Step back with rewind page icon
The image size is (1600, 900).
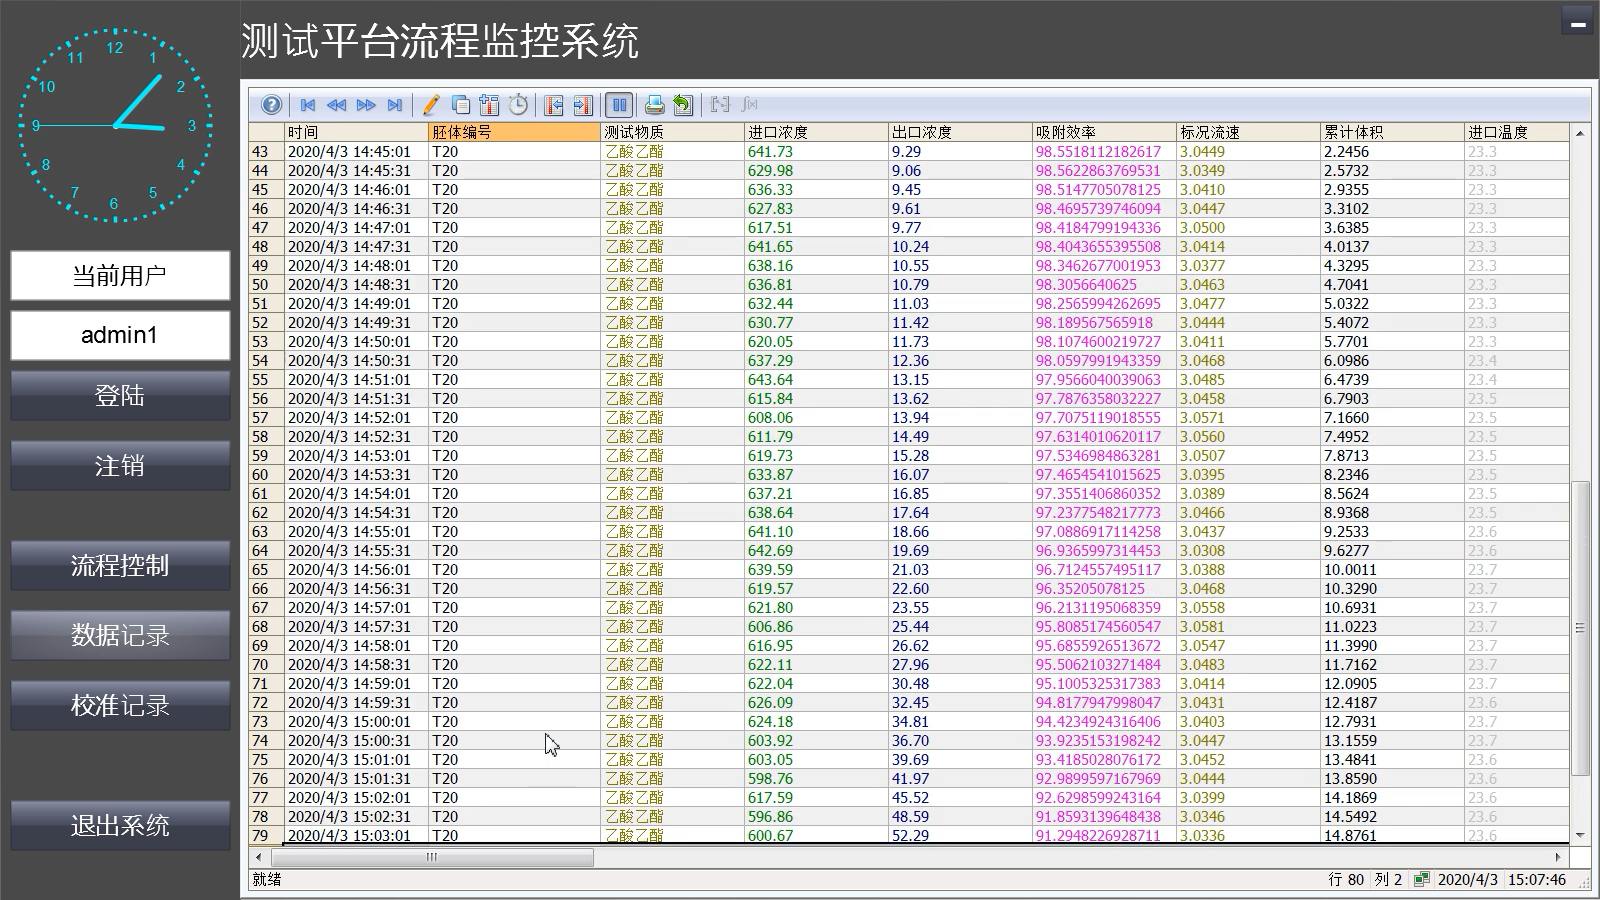coord(337,105)
